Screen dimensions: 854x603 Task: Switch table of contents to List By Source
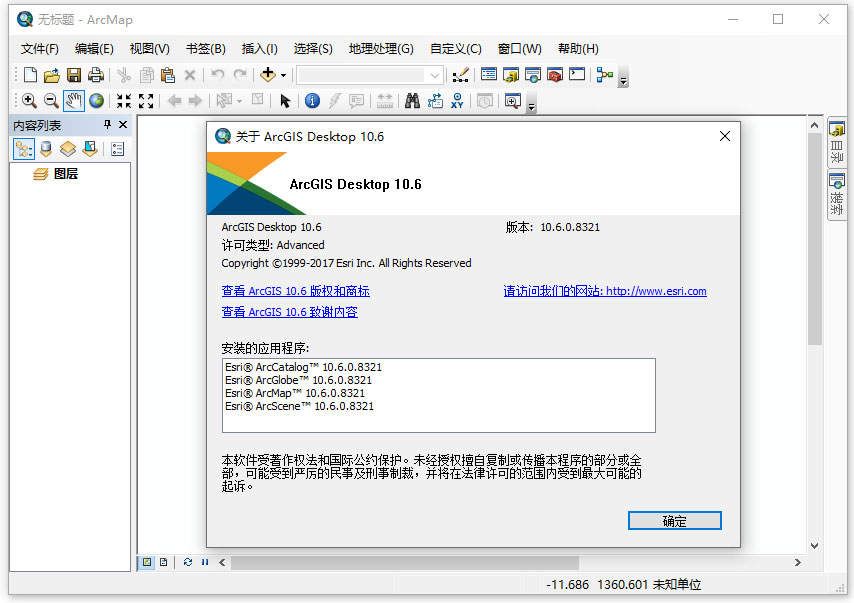coord(47,148)
